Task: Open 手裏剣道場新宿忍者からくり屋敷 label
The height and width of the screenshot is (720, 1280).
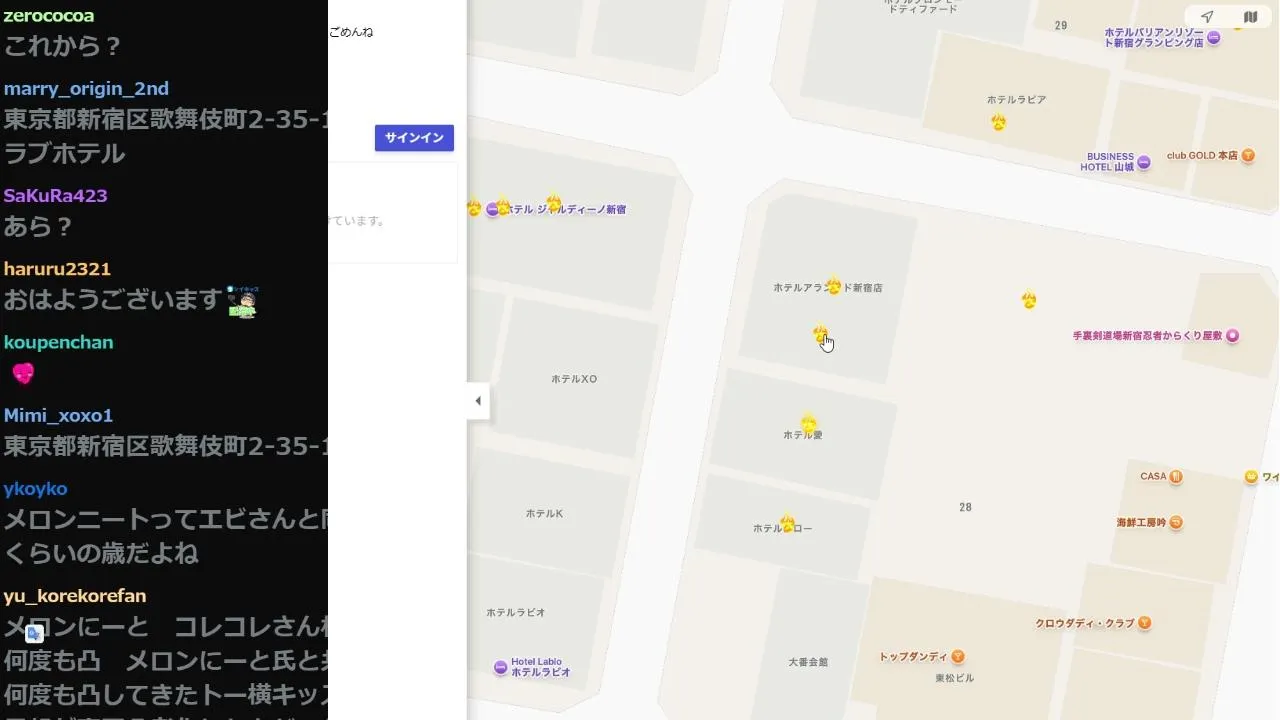Action: click(x=1147, y=336)
